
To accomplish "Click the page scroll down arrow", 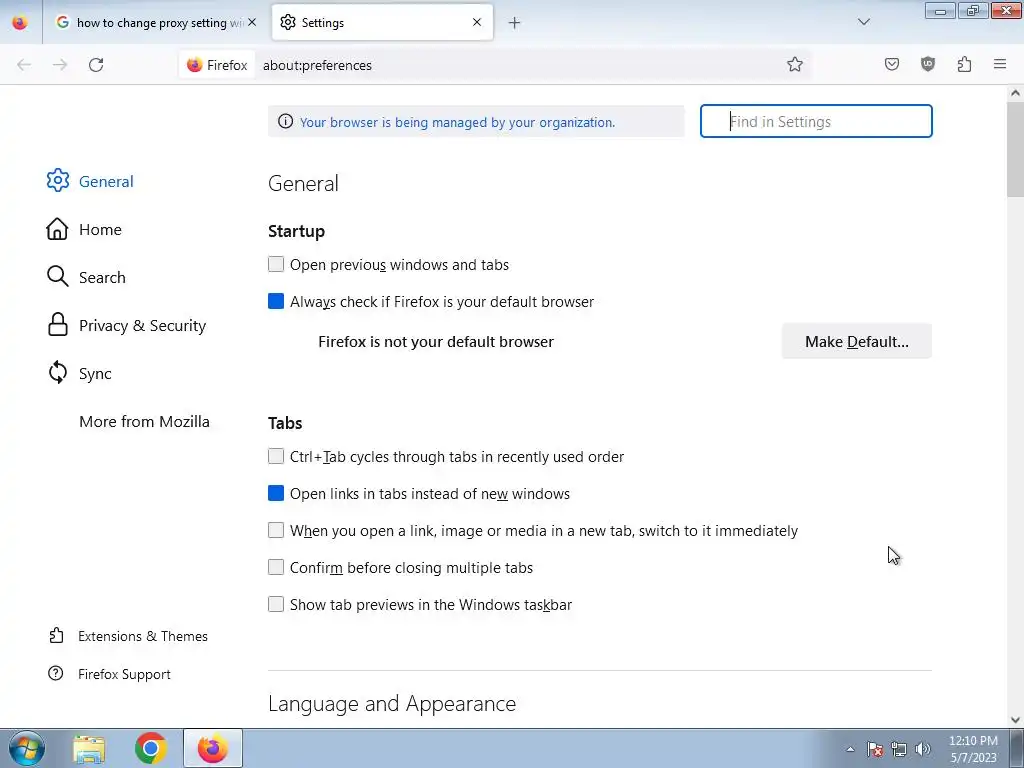I will tap(1015, 720).
